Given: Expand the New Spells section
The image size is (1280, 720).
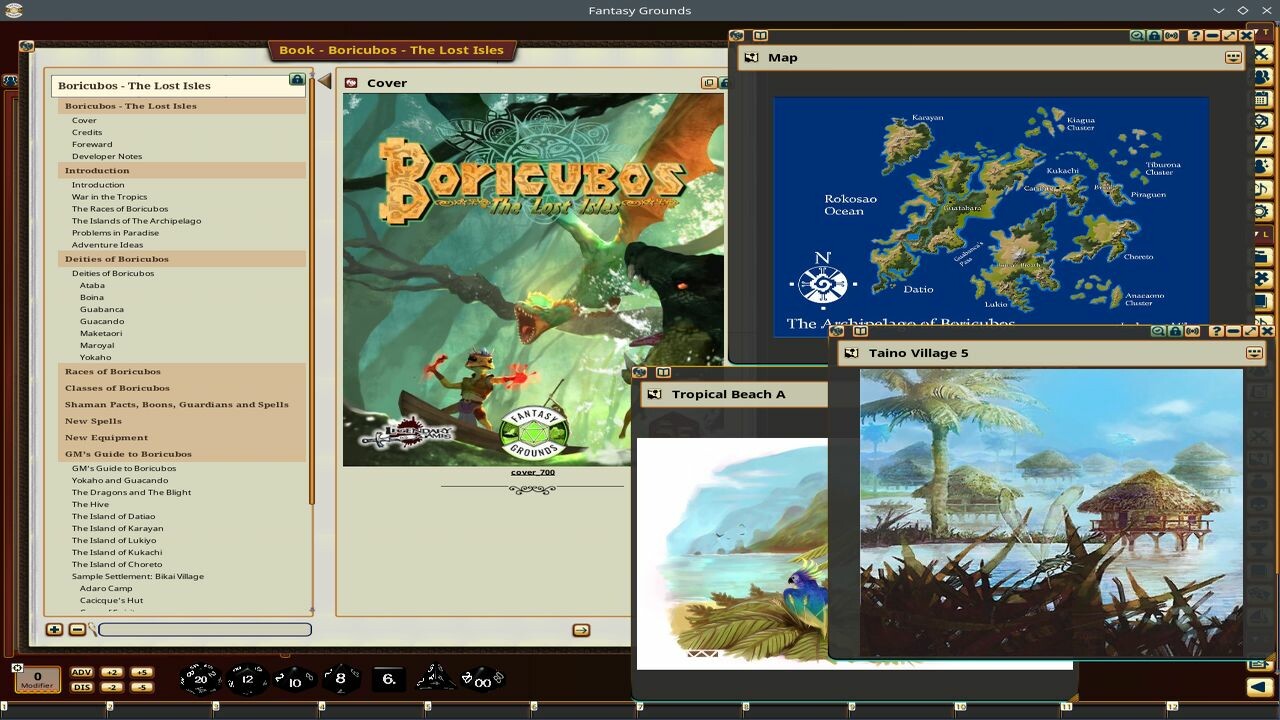Looking at the screenshot, I should [96, 420].
